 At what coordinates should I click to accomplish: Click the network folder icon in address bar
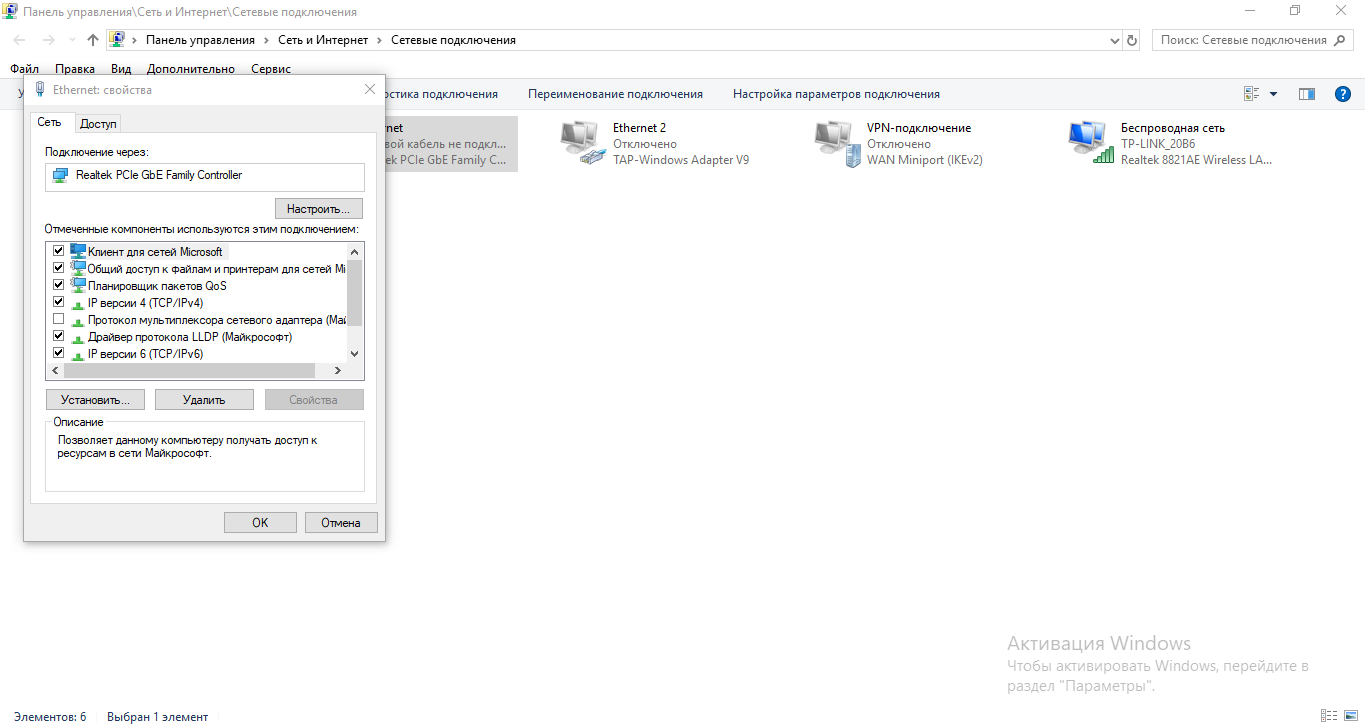click(117, 40)
